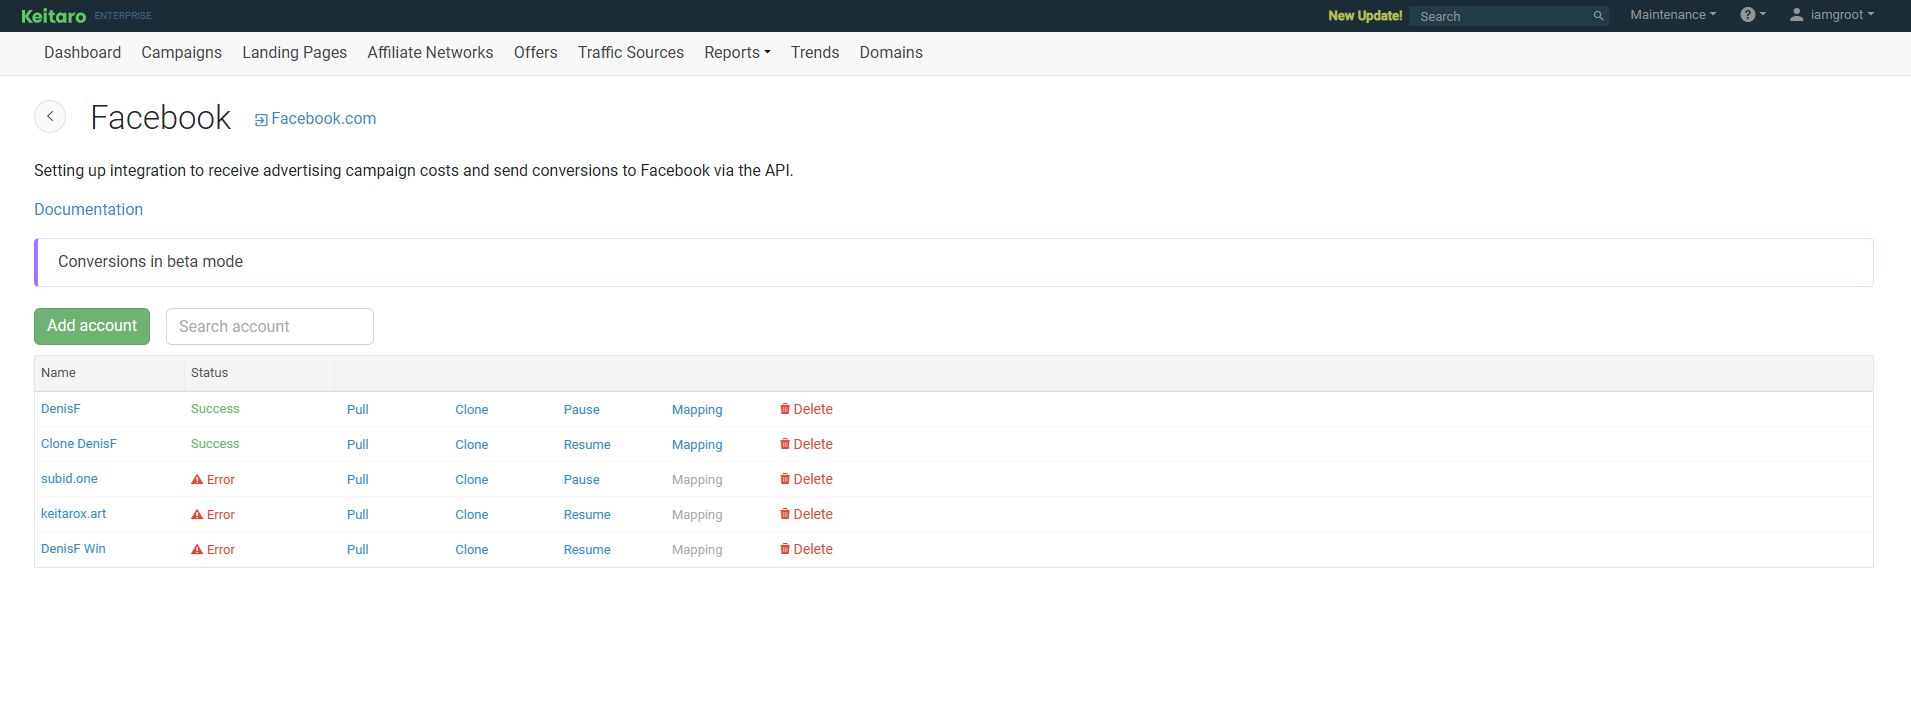Open the Domains section

891,53
